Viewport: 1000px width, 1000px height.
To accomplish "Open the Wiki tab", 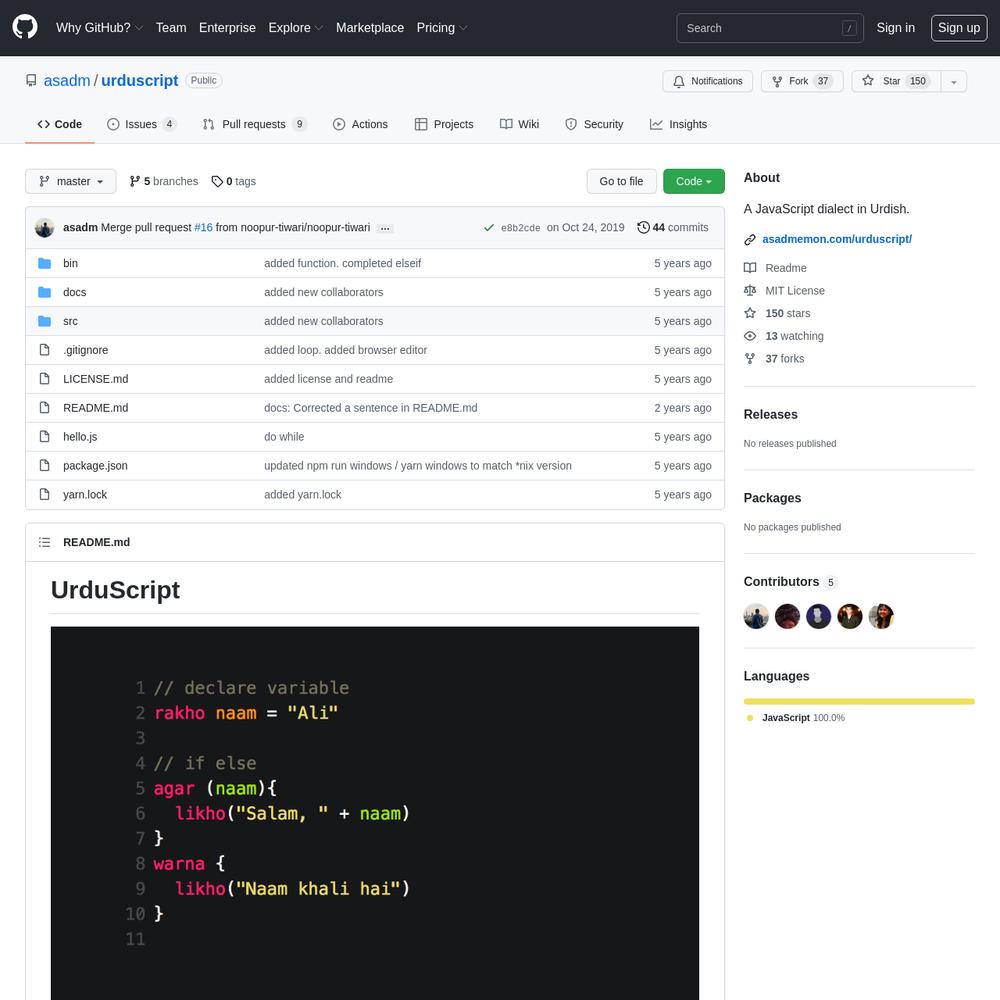I will [x=519, y=124].
